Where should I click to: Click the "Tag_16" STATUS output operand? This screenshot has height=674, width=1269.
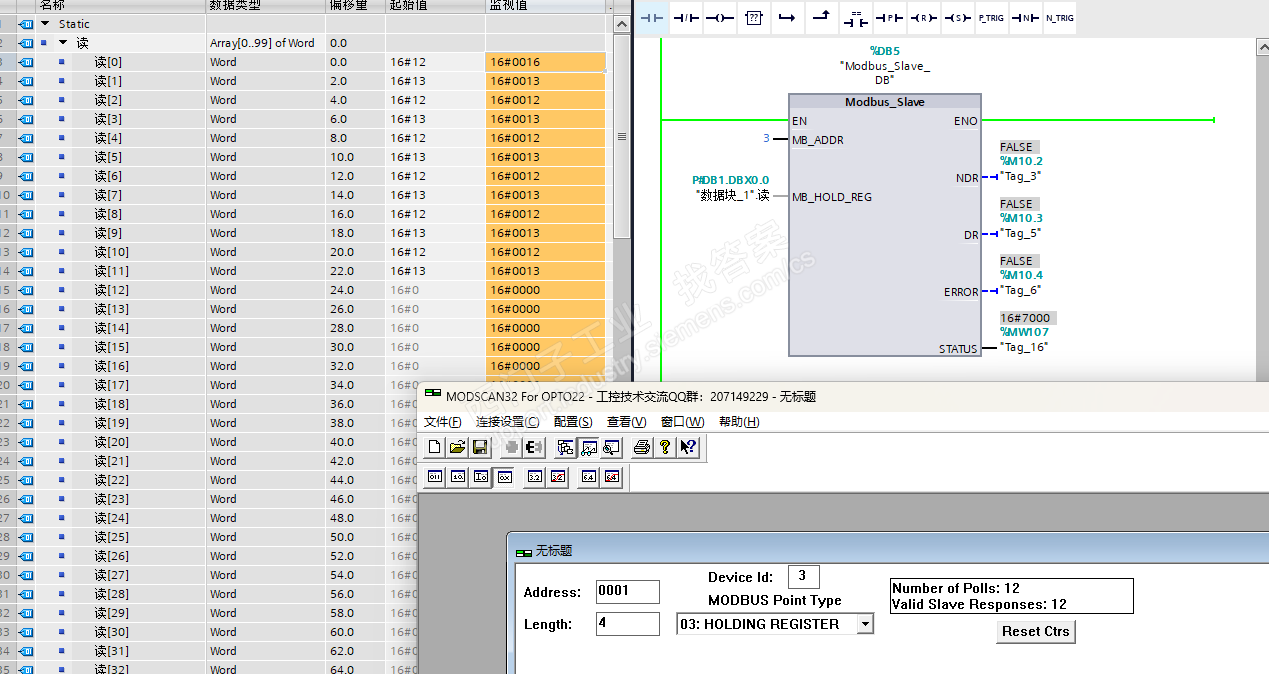coord(1023,347)
